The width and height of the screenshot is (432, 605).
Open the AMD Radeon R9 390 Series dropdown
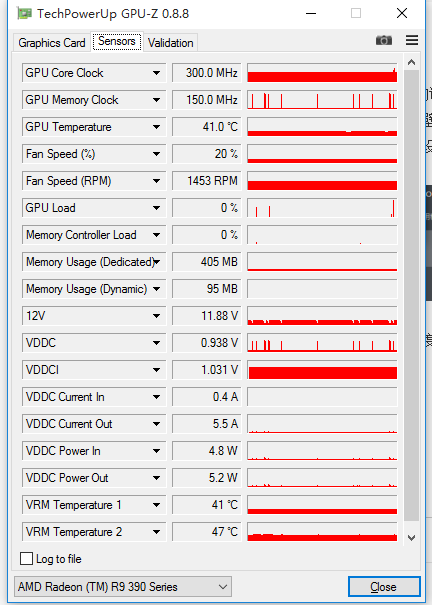pyautogui.click(x=123, y=586)
